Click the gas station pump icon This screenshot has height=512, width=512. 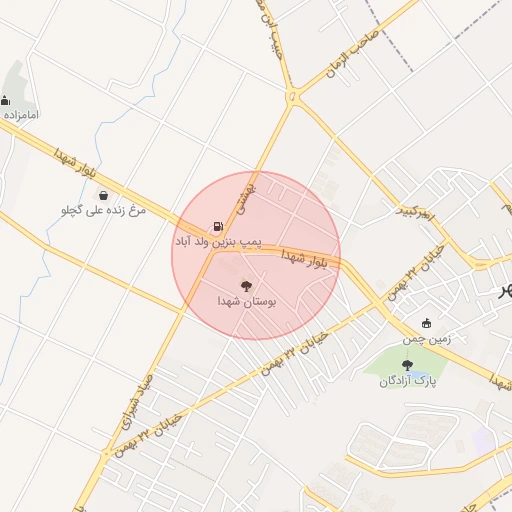click(x=218, y=226)
